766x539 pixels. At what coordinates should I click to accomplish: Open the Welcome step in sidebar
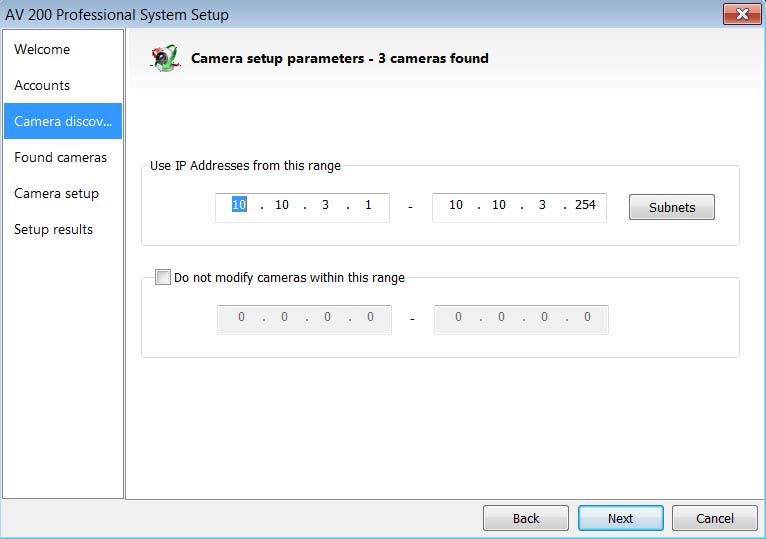click(42, 49)
